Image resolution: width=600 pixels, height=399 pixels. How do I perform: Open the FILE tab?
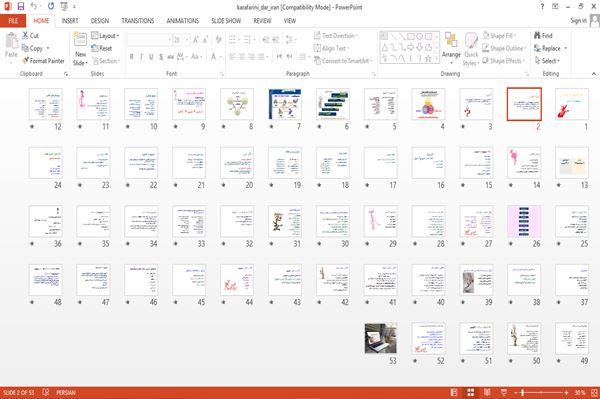pos(13,21)
